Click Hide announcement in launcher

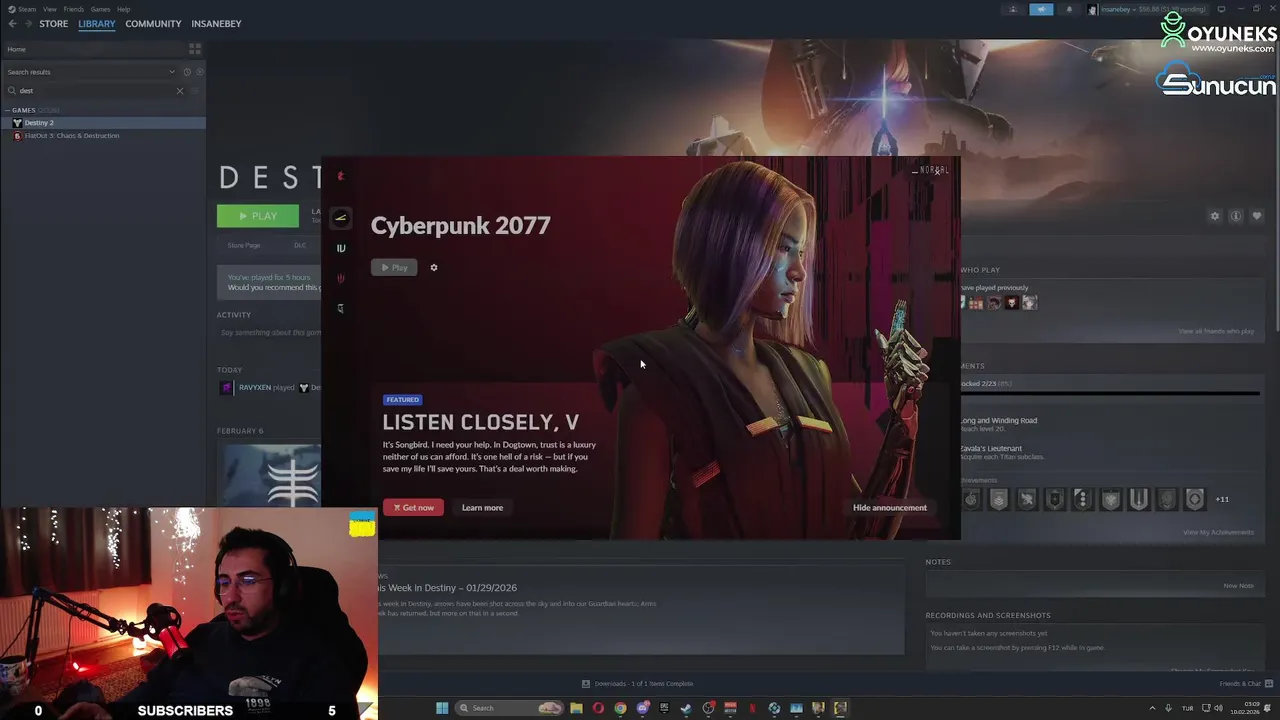coord(889,507)
